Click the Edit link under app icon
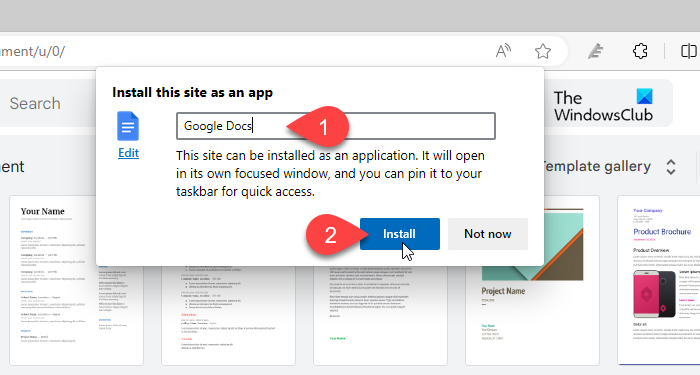 [128, 153]
